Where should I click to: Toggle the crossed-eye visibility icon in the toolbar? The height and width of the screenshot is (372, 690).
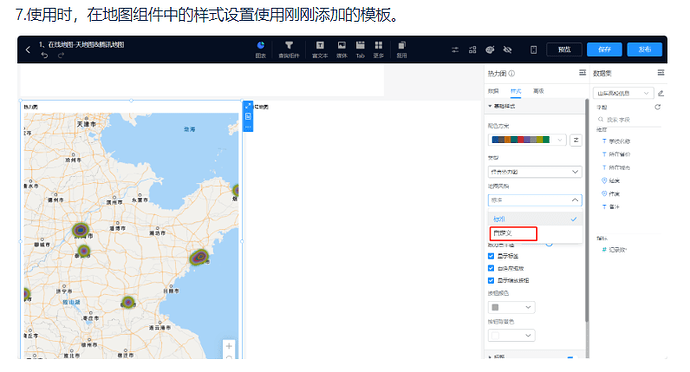point(507,50)
